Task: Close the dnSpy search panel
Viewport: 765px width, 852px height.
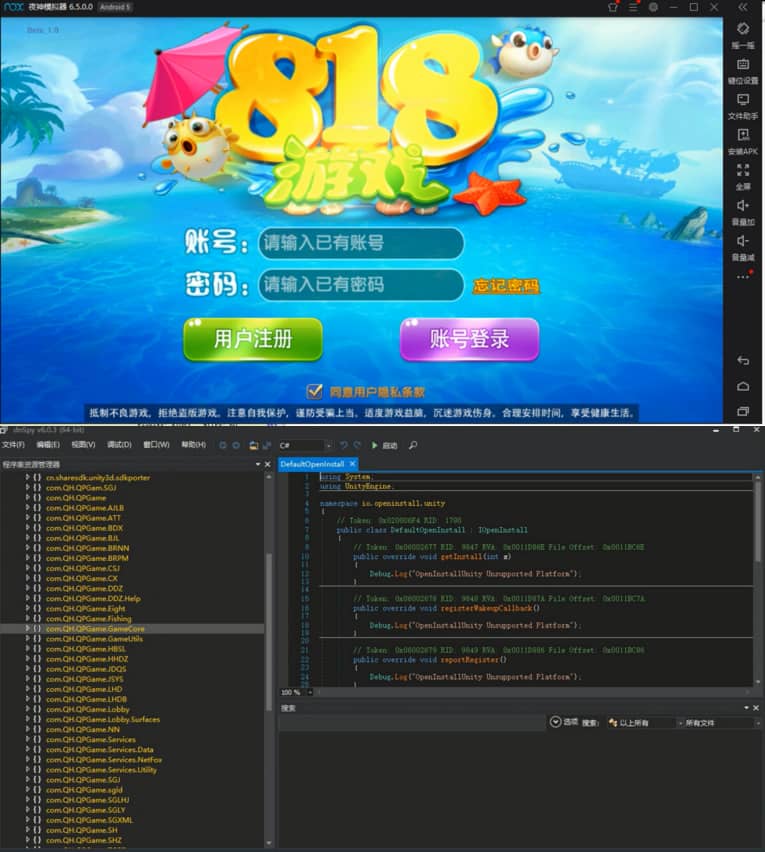Action: pos(756,707)
